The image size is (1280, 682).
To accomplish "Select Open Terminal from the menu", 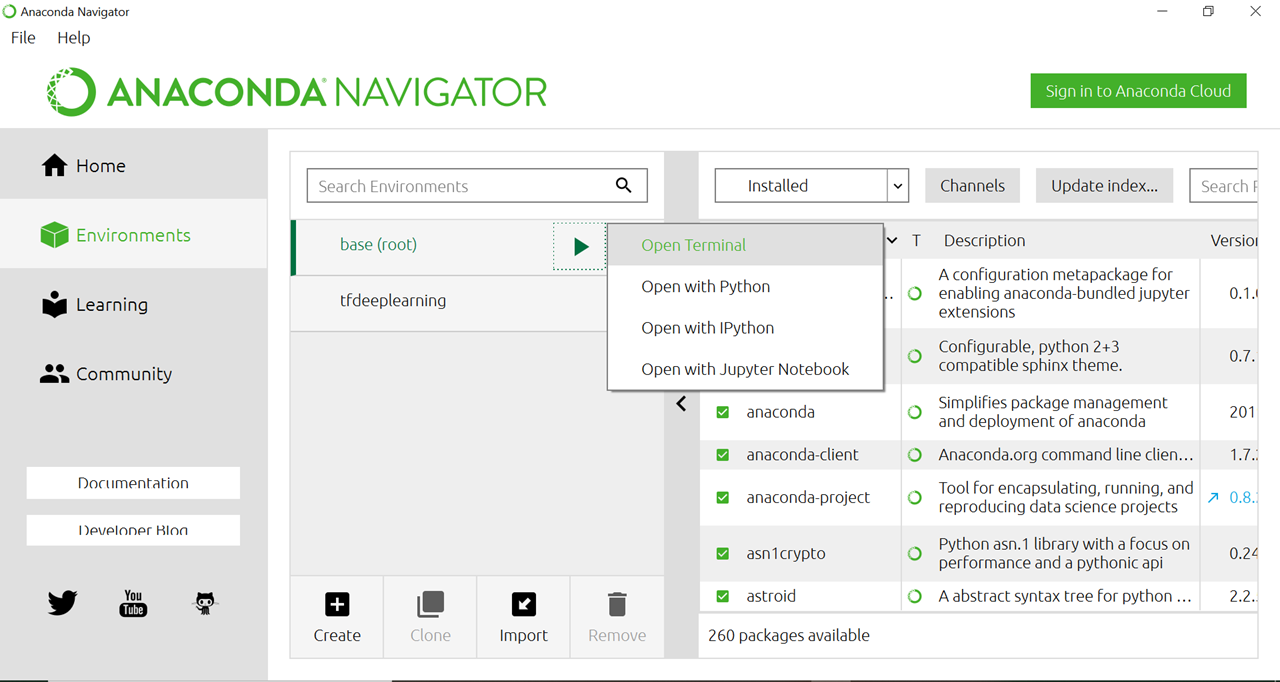I will (x=746, y=245).
